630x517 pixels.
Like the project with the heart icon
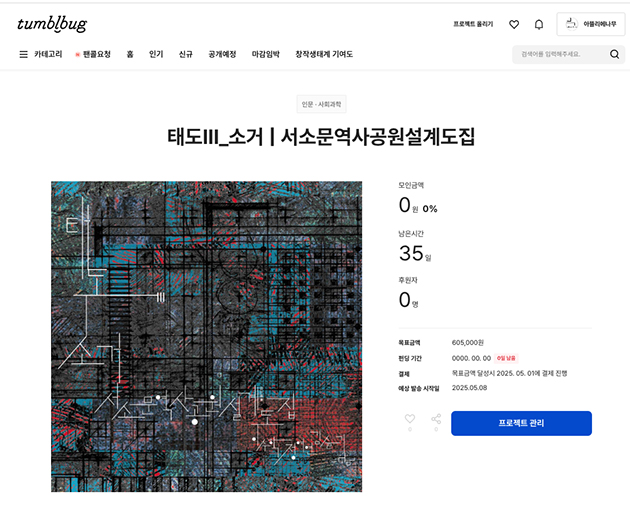point(410,419)
